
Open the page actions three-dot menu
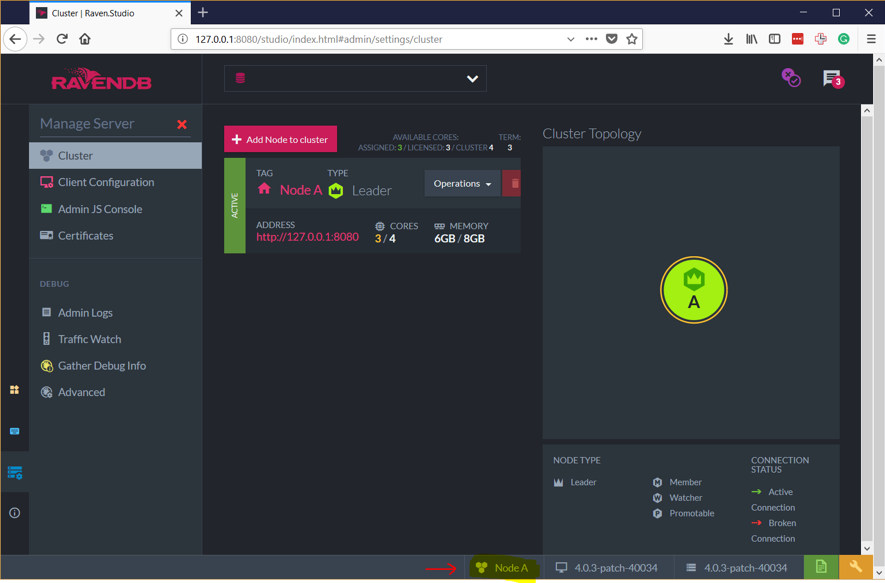tap(591, 39)
